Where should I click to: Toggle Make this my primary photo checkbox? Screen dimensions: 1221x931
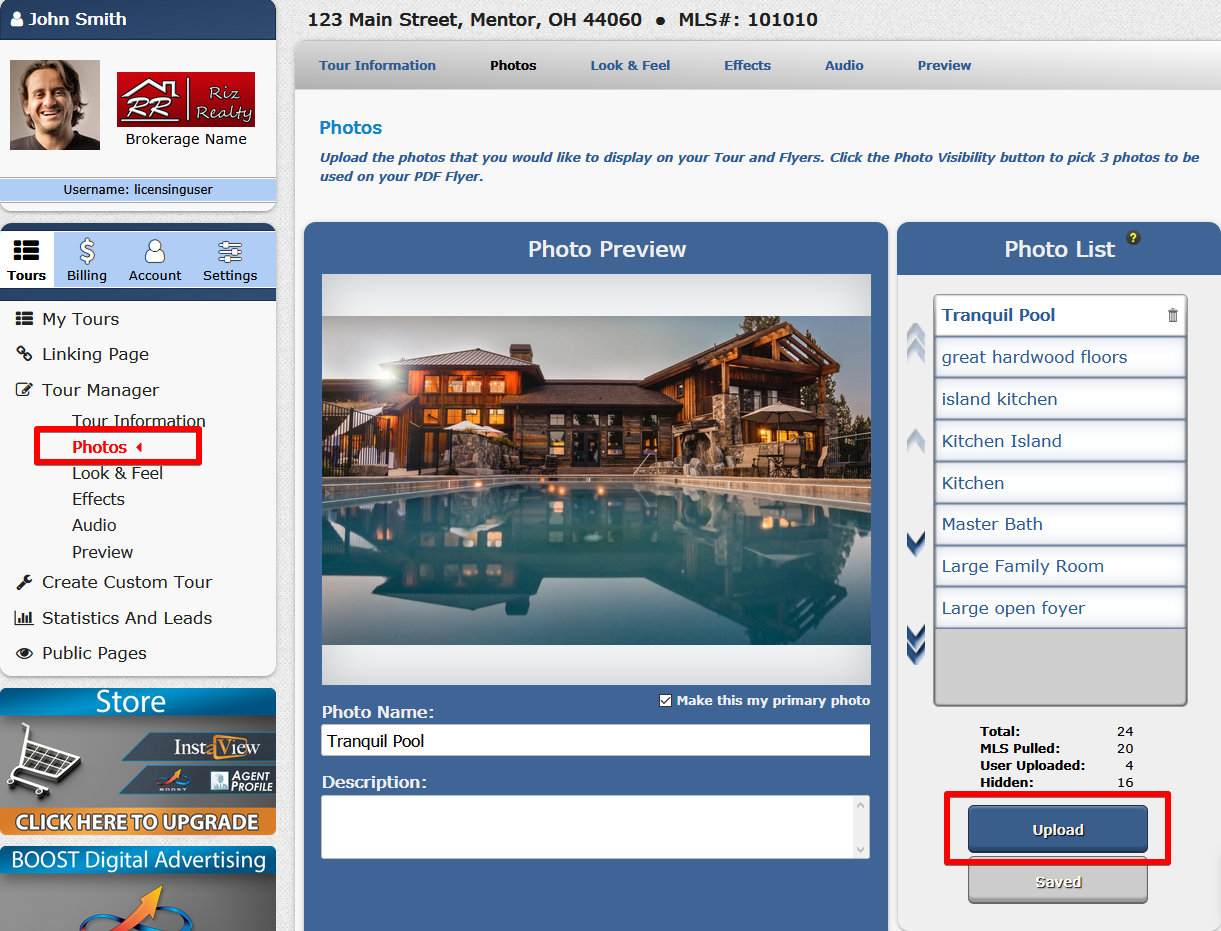click(666, 701)
